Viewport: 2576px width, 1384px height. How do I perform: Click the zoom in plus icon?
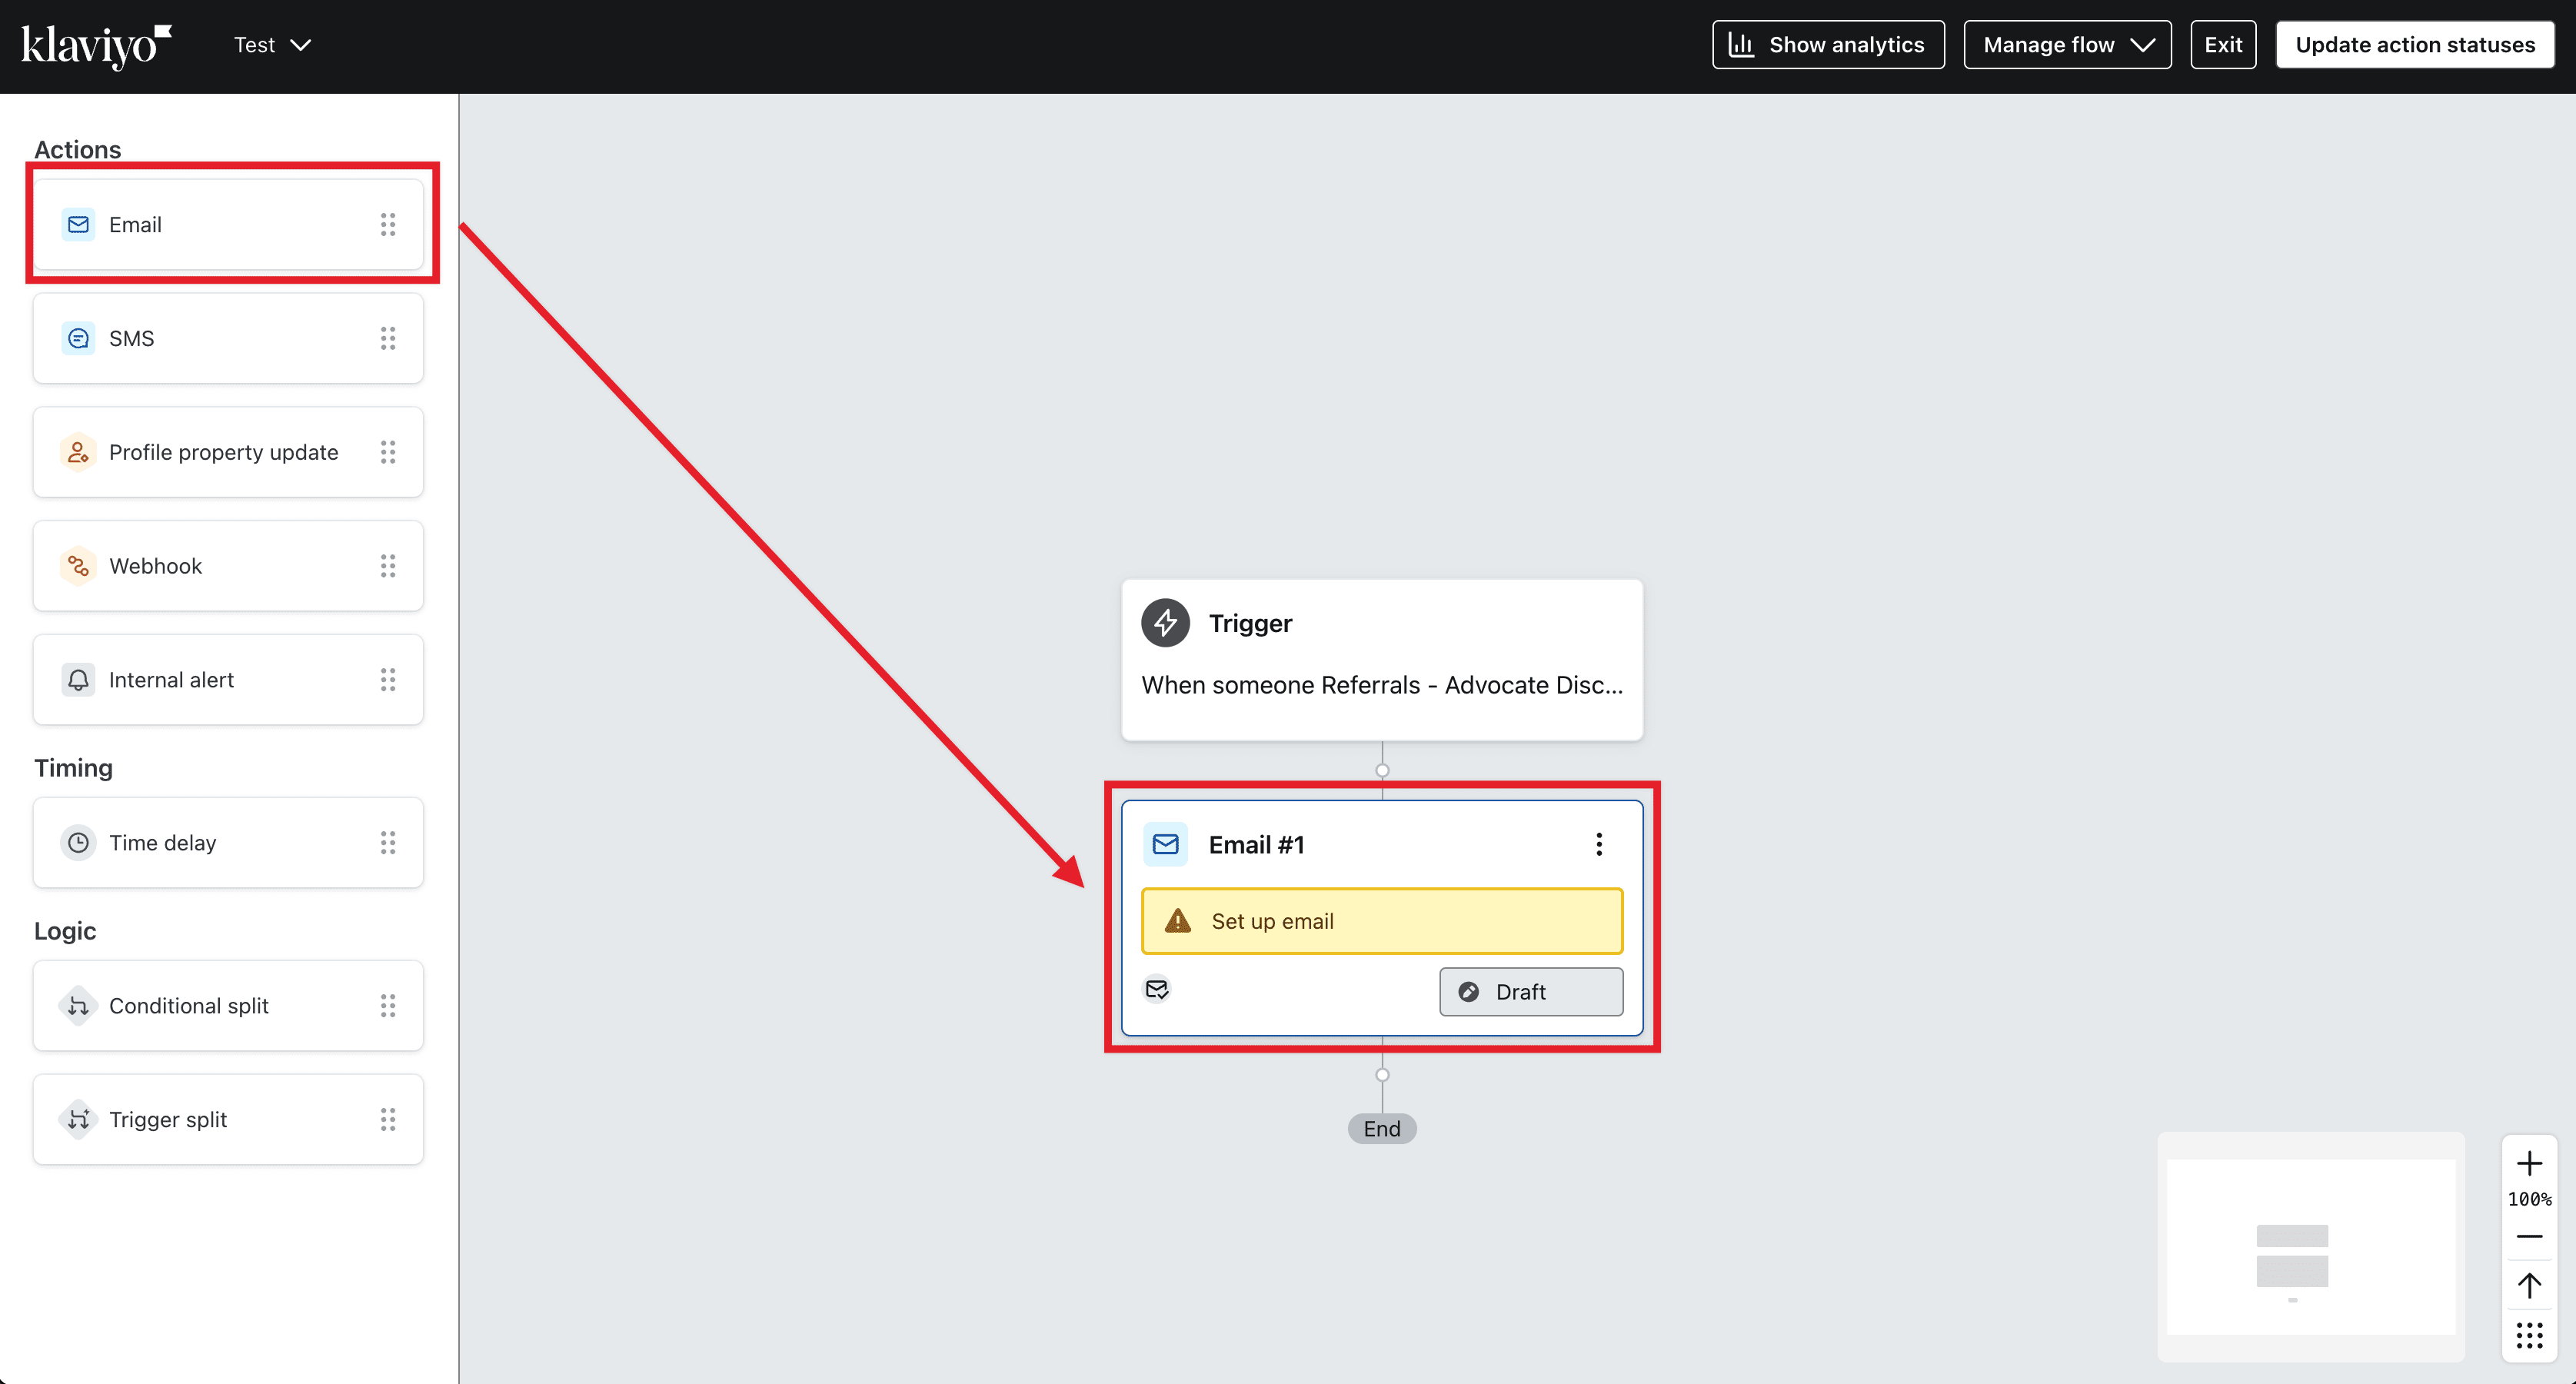pyautogui.click(x=2529, y=1163)
